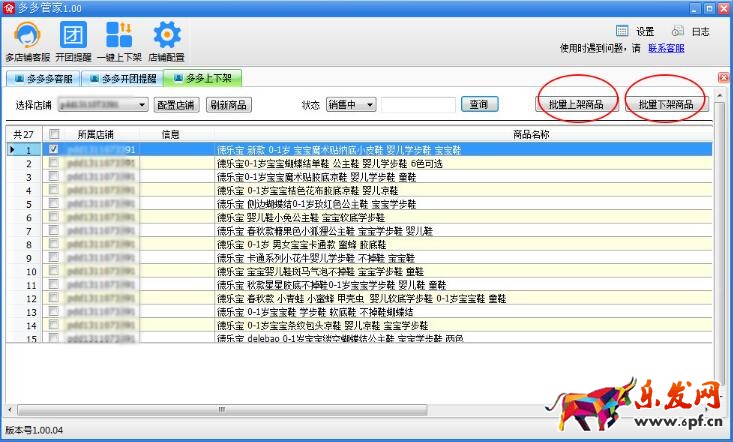Toggle the select-all checkbox in table header
Image resolution: width=733 pixels, height=442 pixels.
pyautogui.click(x=54, y=134)
